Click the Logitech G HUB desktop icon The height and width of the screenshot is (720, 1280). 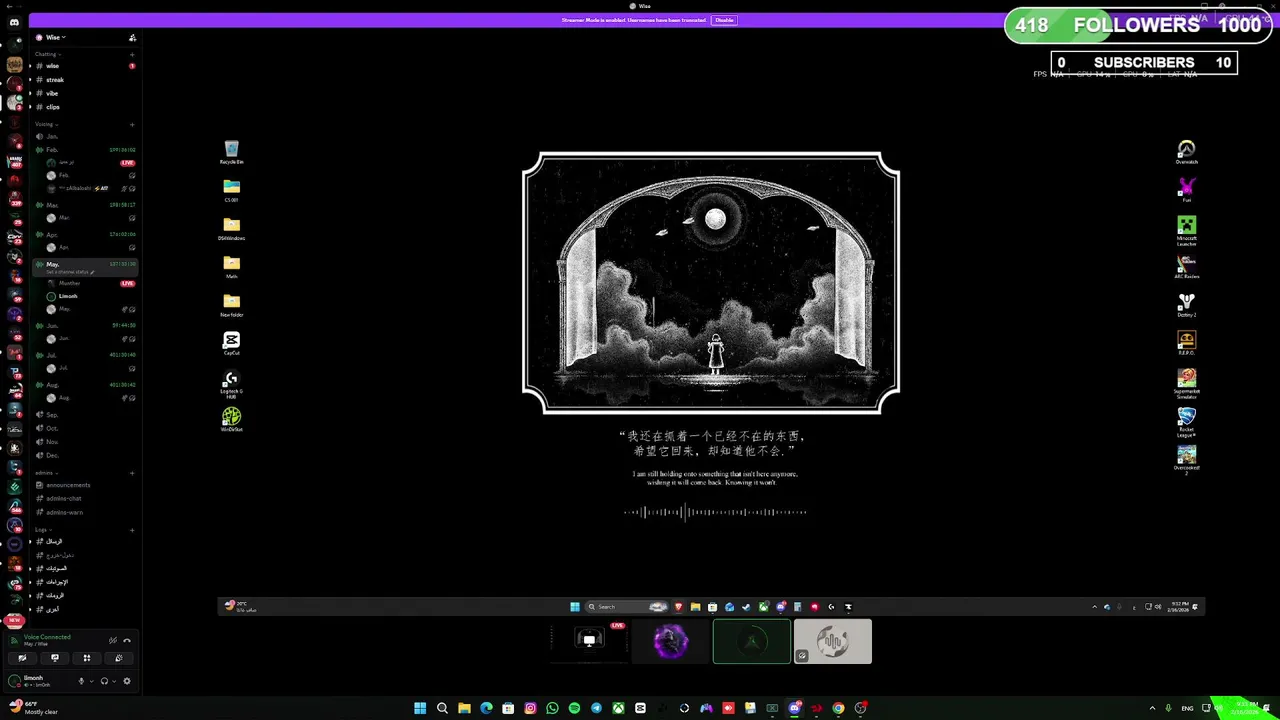click(x=231, y=384)
